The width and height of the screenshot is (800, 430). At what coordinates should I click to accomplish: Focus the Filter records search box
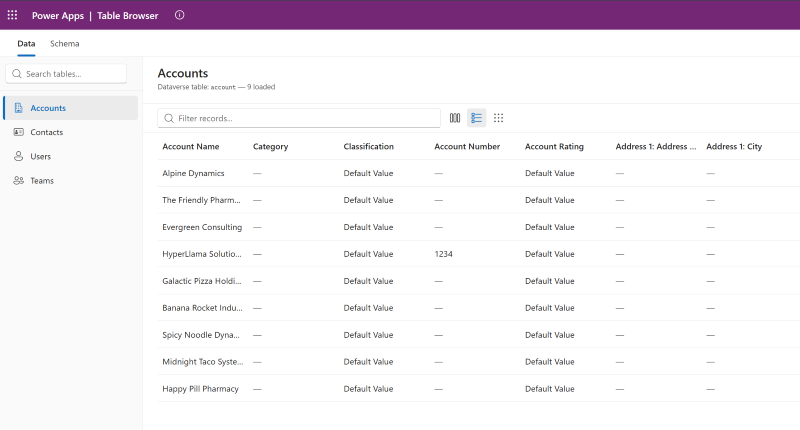pos(300,118)
